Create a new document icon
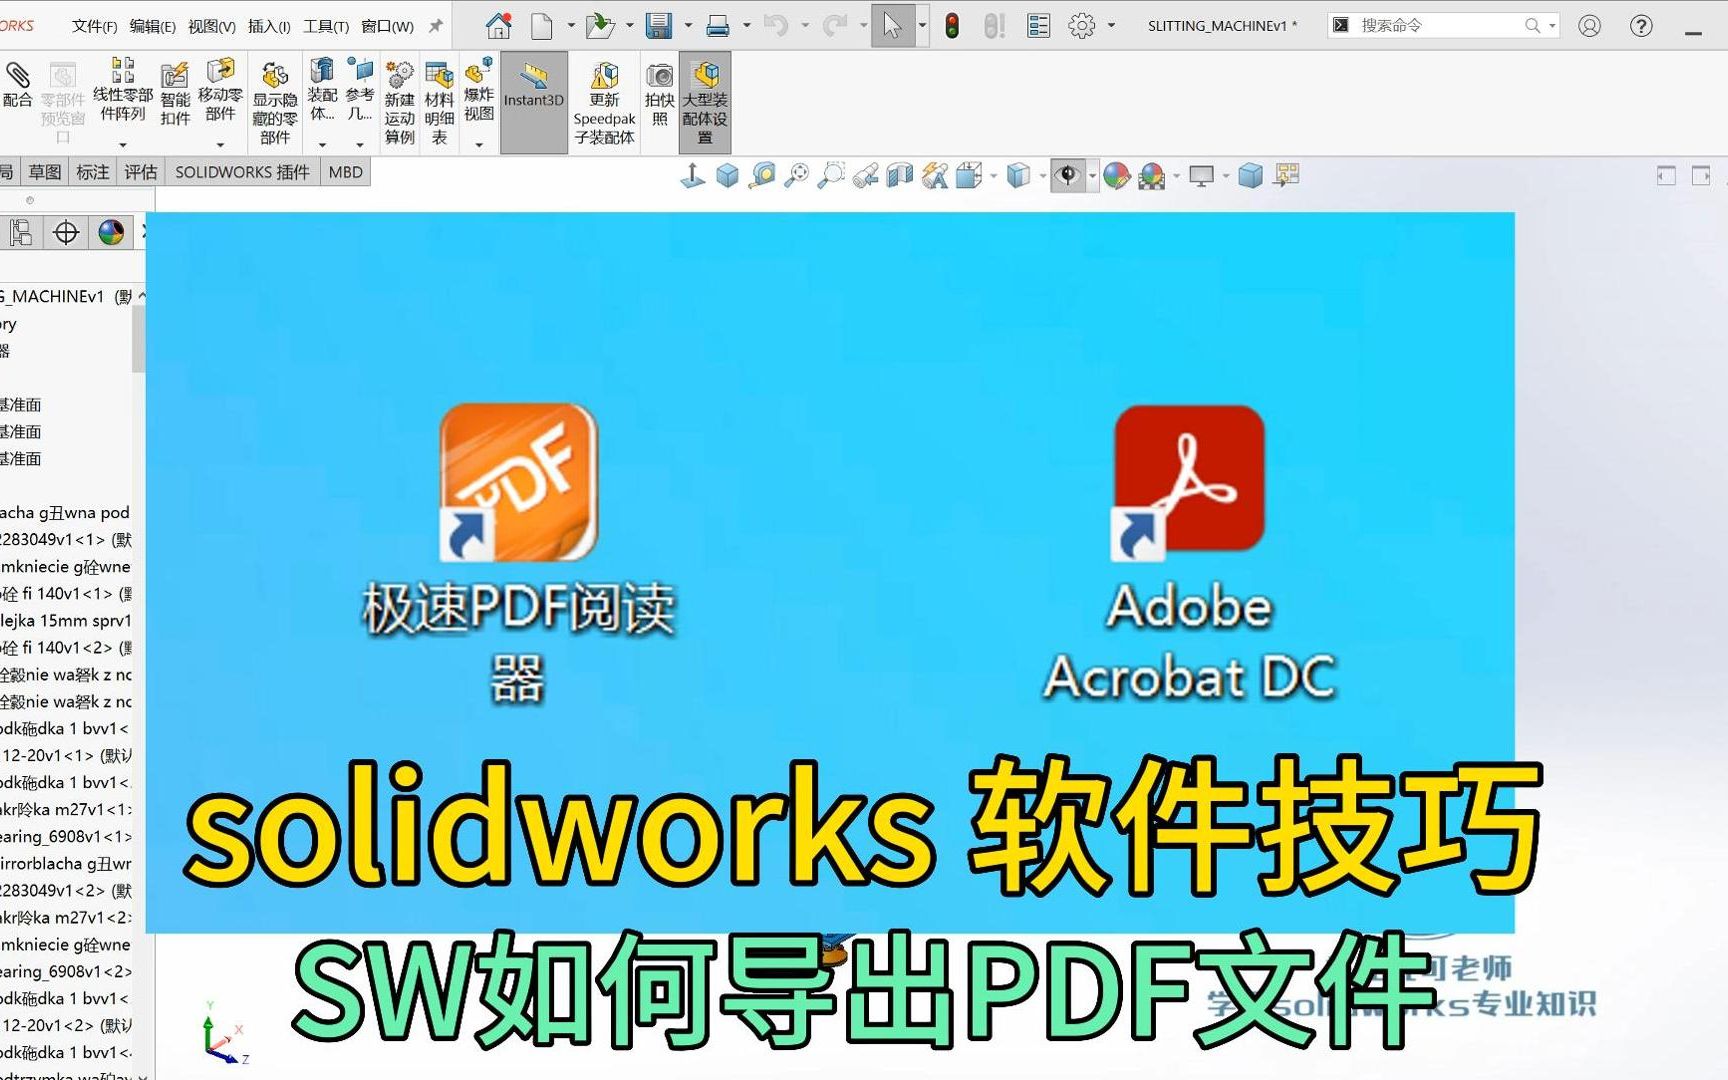This screenshot has width=1728, height=1080. (542, 25)
